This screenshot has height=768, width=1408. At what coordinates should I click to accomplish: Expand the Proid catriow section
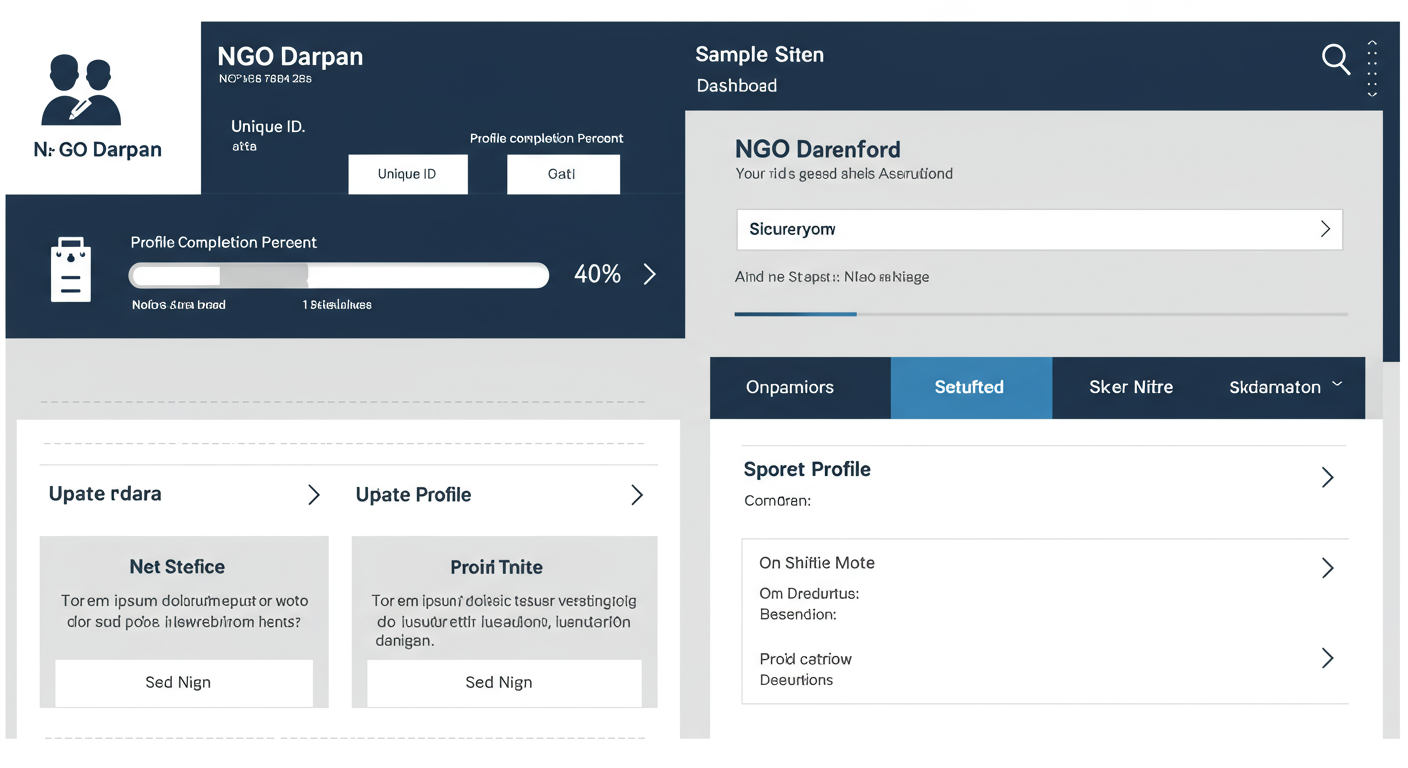1328,658
